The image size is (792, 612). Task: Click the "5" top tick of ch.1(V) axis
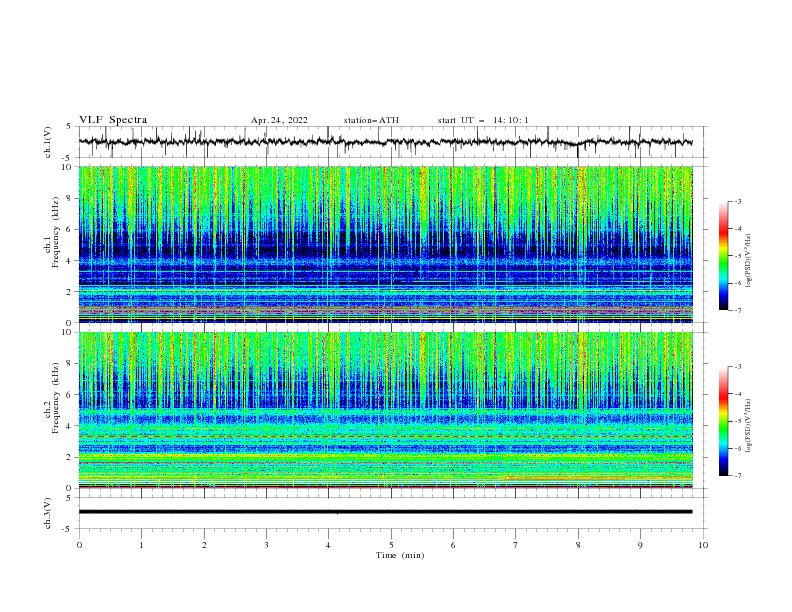70,127
